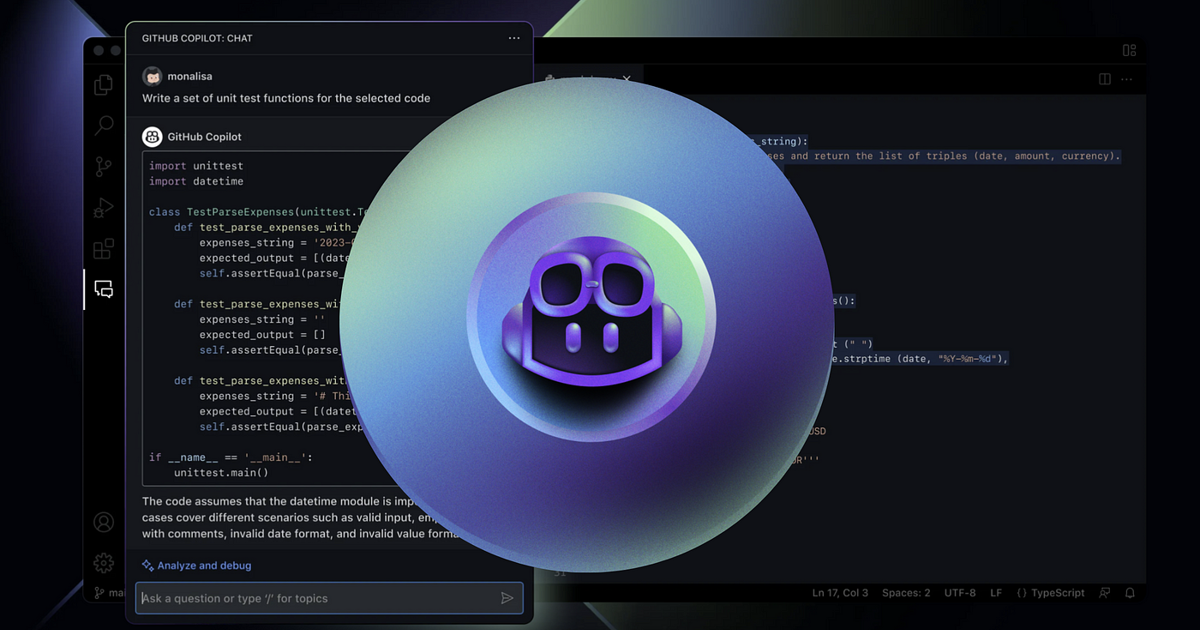Send the chat message with the arrow icon

coord(507,598)
